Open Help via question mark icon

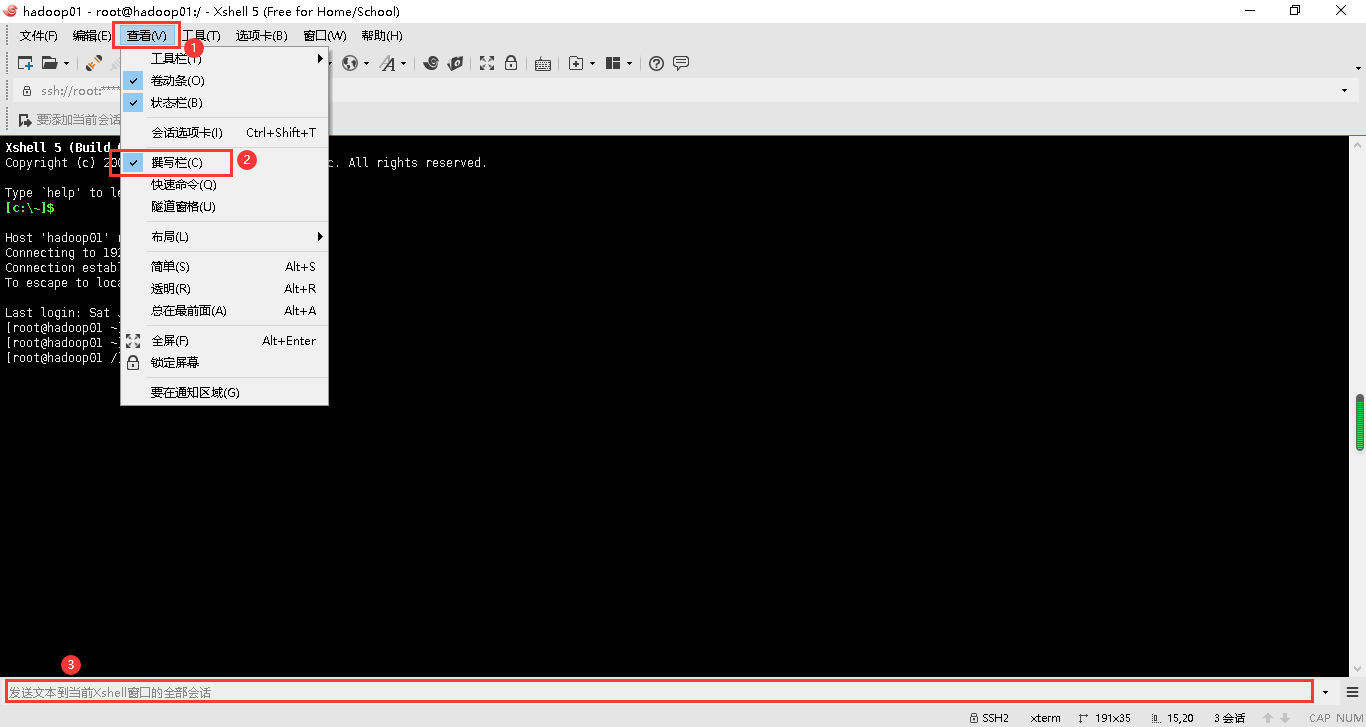[x=656, y=63]
